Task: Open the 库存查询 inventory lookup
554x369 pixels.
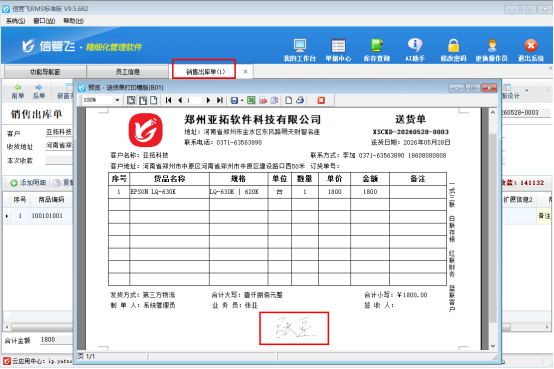Action: [x=377, y=50]
